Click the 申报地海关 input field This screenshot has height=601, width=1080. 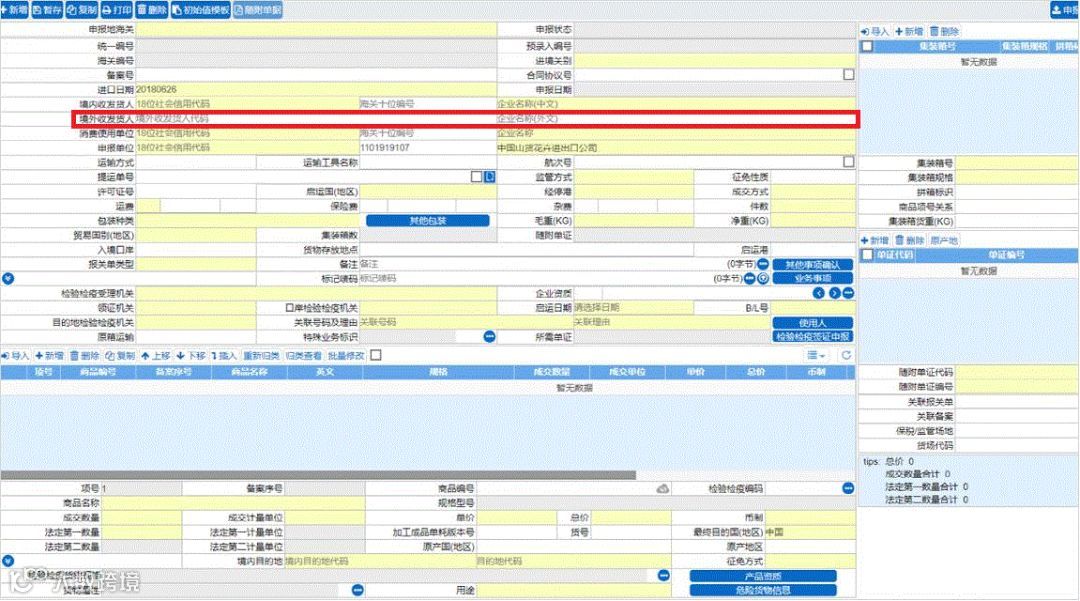tap(316, 30)
